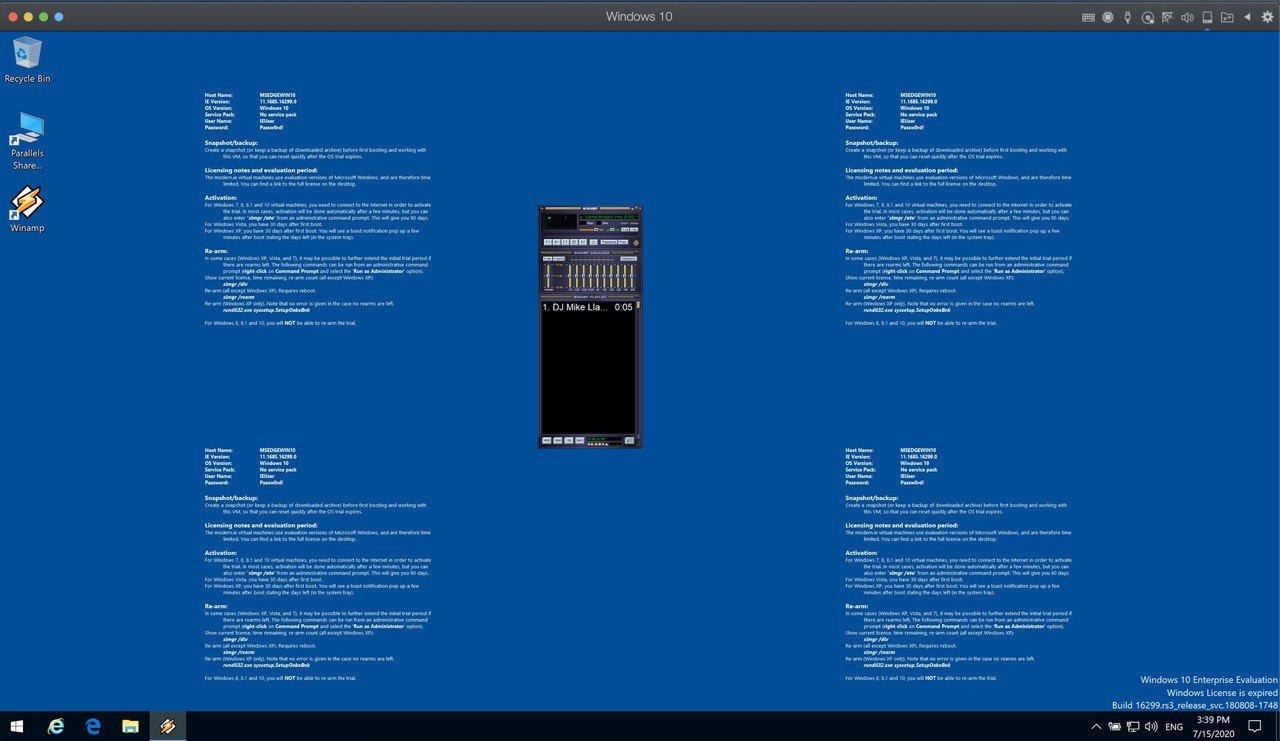Screen dimensions: 1280x741
Task: Click Winamp Previous track button
Action: (x=548, y=242)
